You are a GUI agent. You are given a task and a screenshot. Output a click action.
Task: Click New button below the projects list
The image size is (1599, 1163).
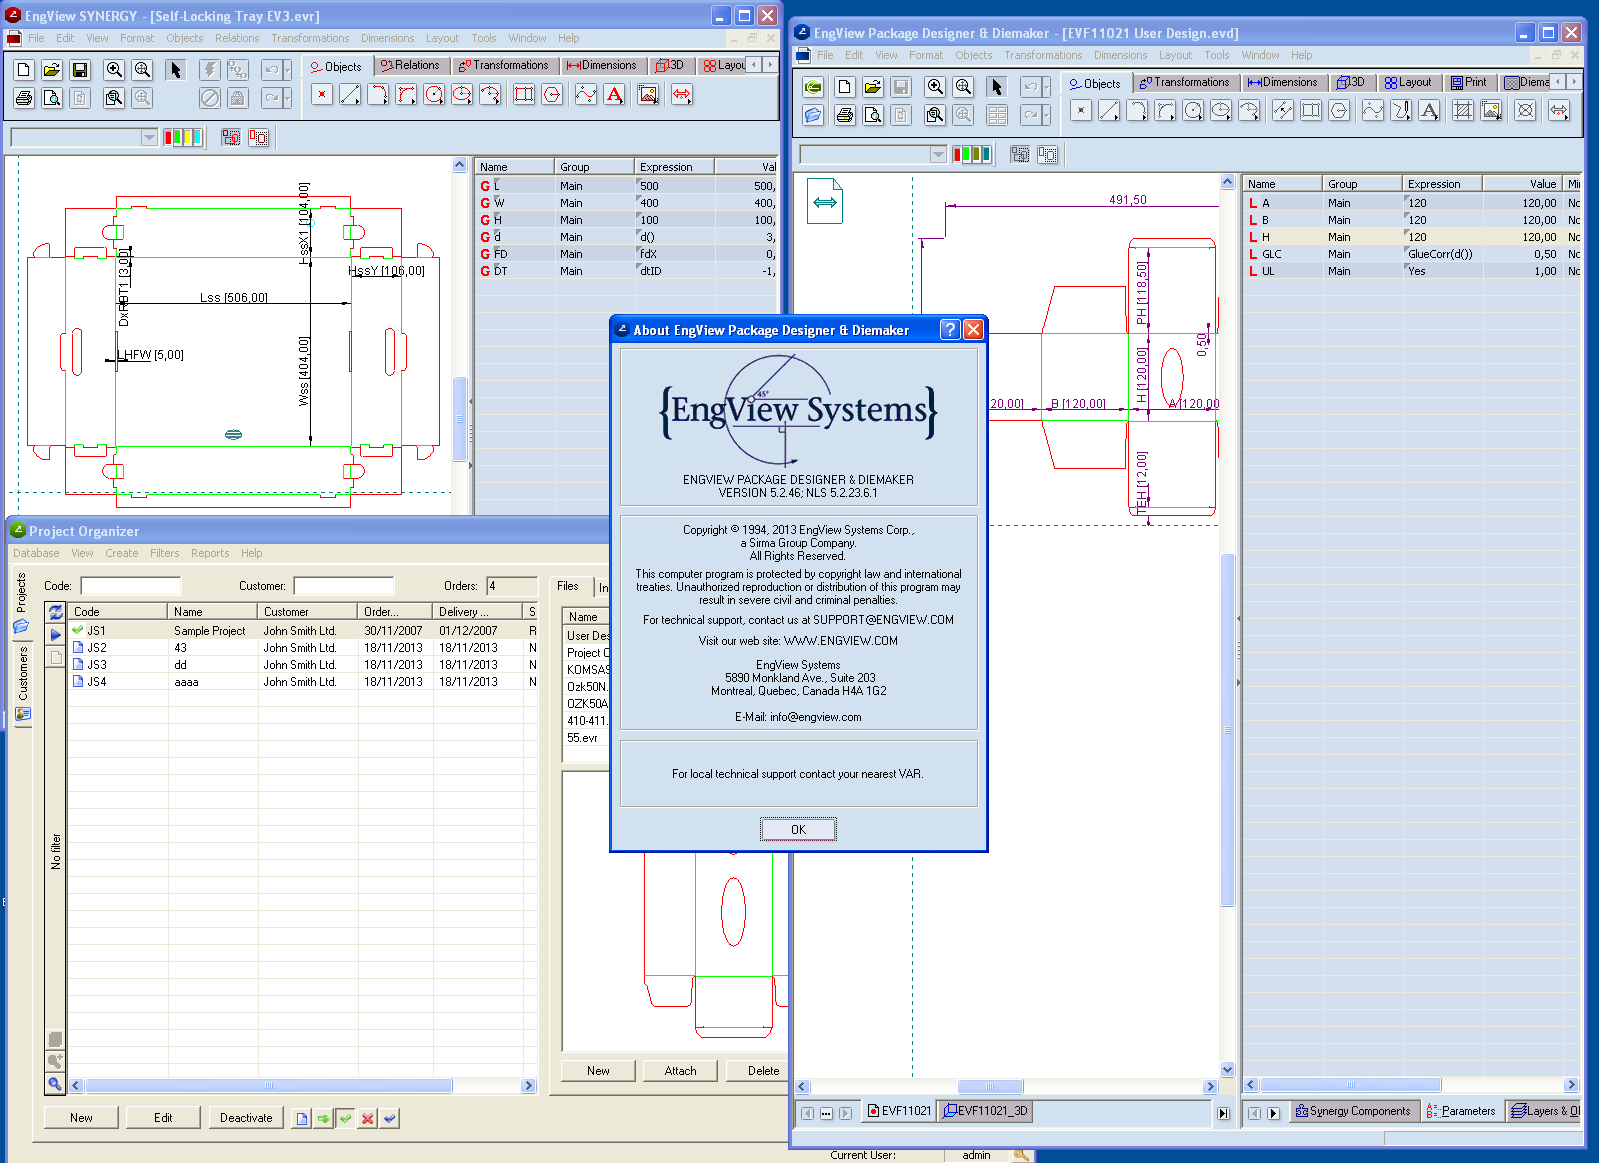tap(81, 1118)
